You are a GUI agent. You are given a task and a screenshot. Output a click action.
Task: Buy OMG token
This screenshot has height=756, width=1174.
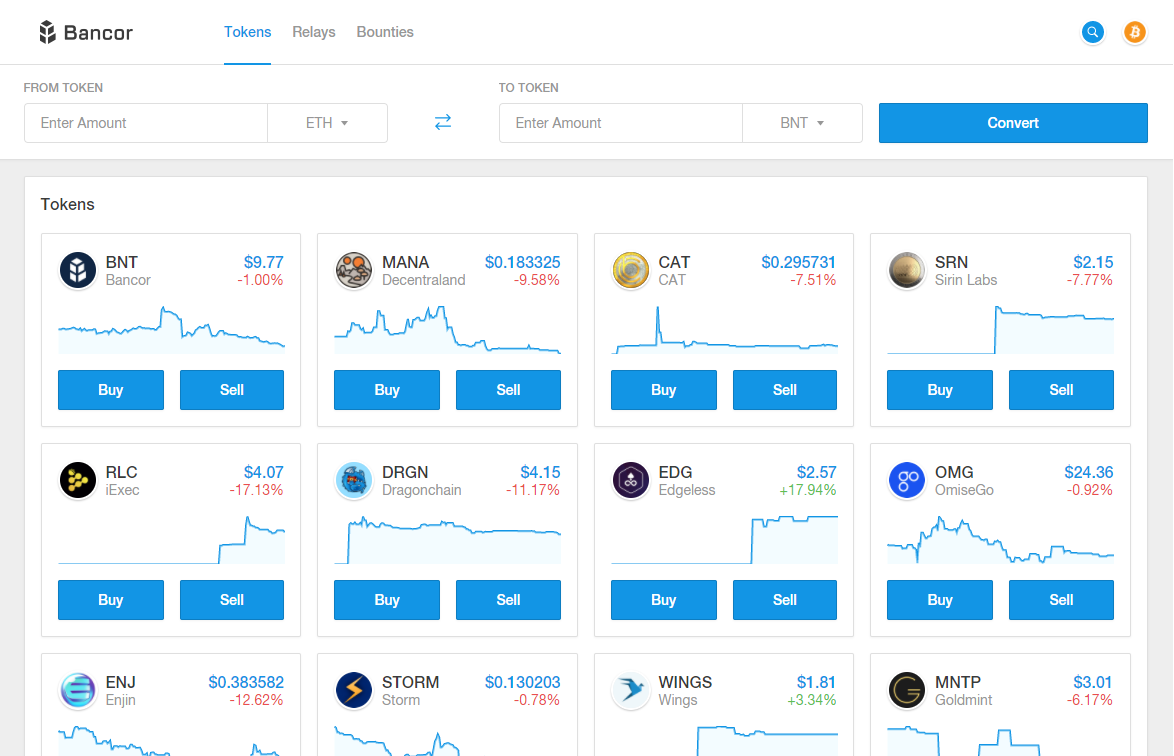(x=940, y=600)
